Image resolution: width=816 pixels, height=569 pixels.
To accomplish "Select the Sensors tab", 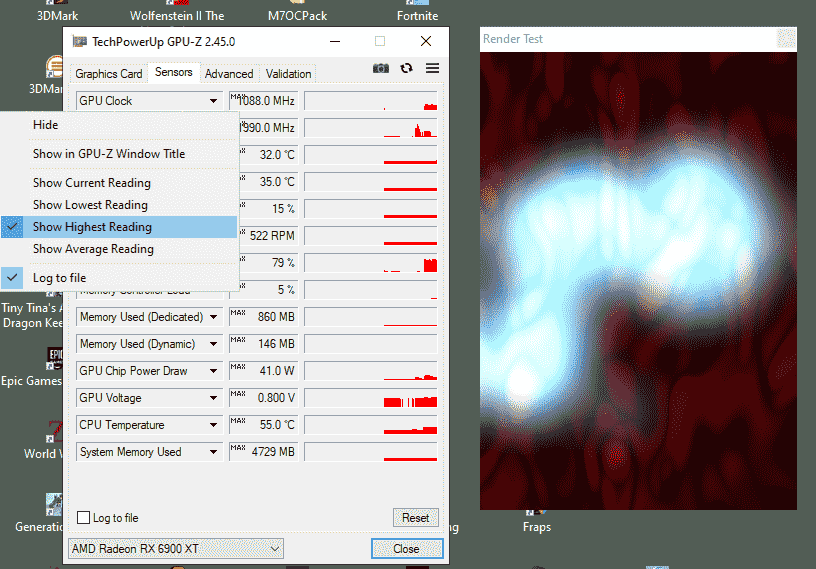I will pyautogui.click(x=174, y=72).
